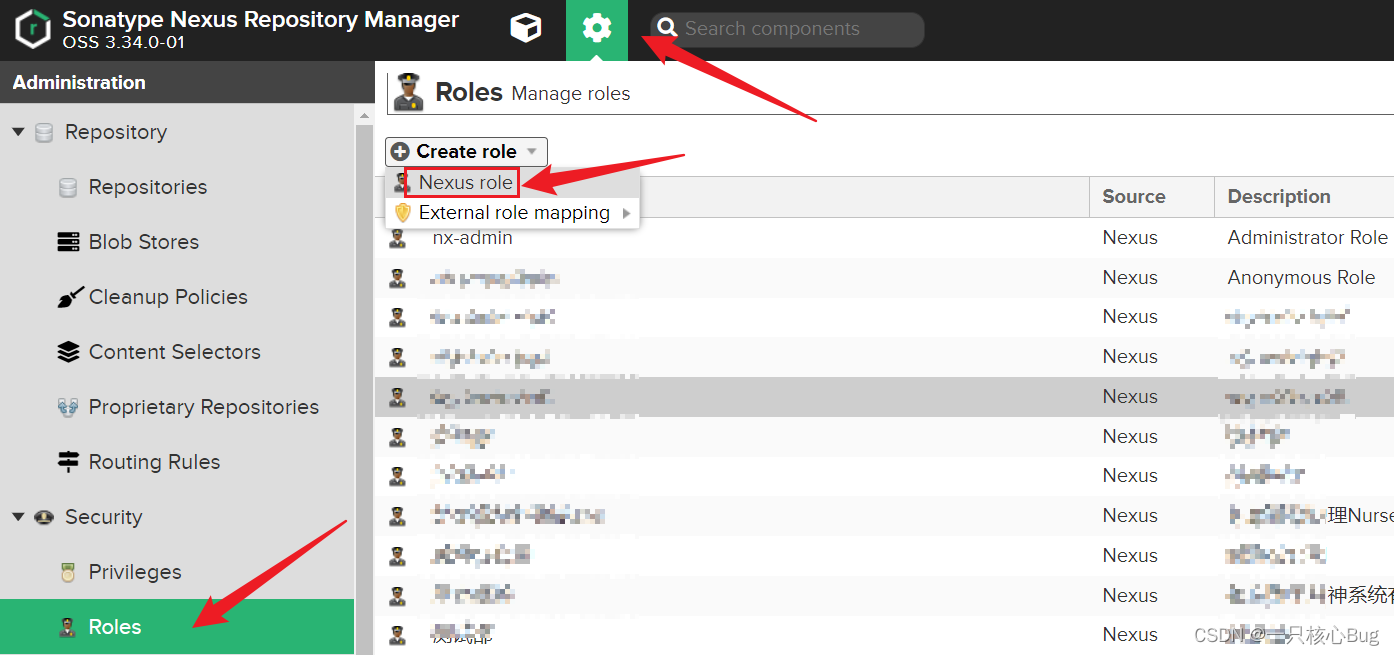Click the Privileges medal icon
The width and height of the screenshot is (1394, 655).
click(x=68, y=572)
